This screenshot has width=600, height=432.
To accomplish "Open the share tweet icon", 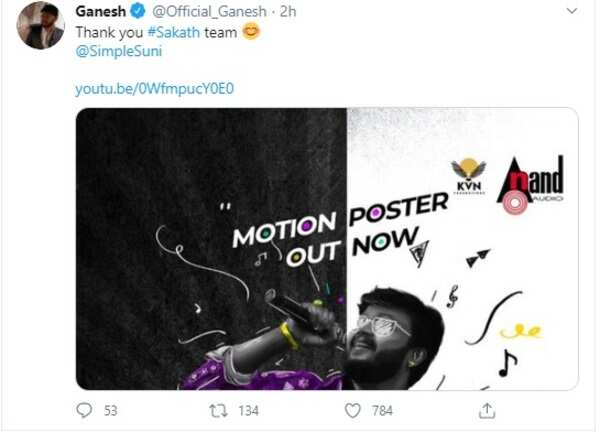I will [487, 410].
